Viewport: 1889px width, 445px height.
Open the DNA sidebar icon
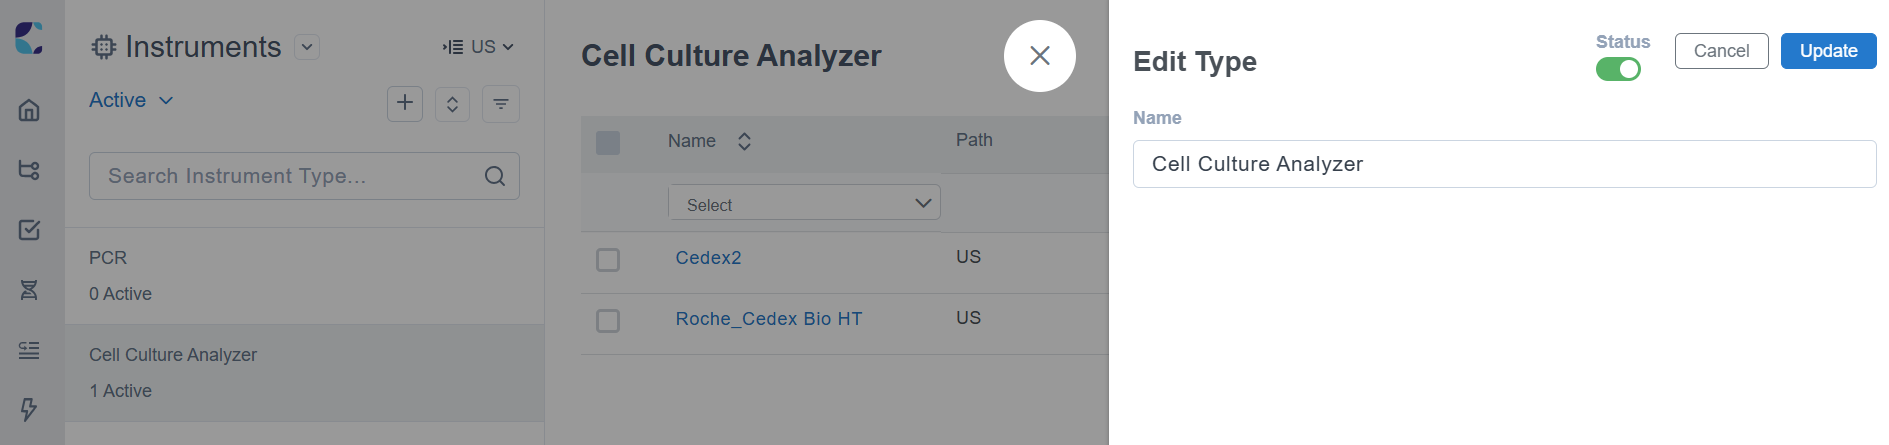pos(29,290)
